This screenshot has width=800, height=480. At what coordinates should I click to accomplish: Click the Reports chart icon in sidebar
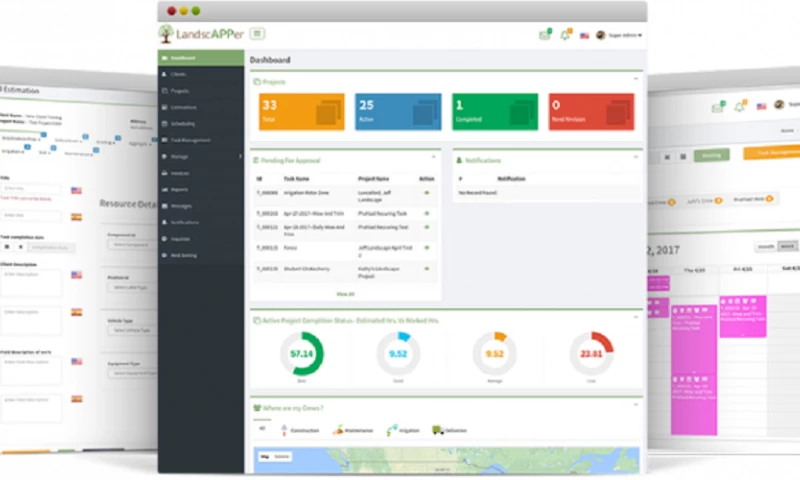[164, 189]
